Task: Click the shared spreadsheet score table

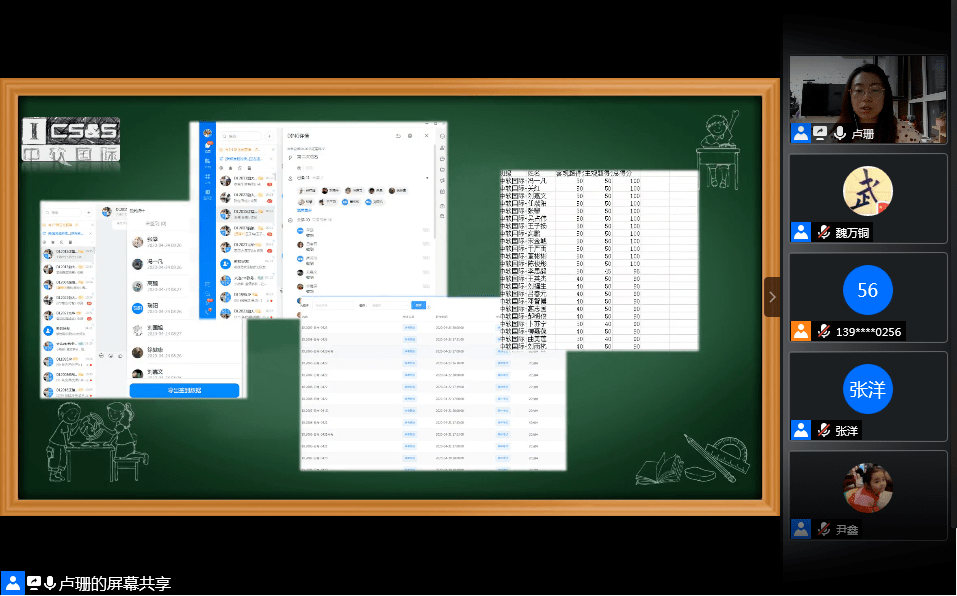Action: pos(598,260)
